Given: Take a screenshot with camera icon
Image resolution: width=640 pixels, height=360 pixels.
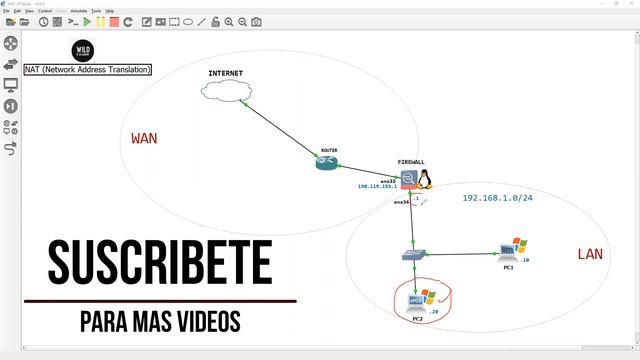Looking at the screenshot, I should pyautogui.click(x=256, y=22).
